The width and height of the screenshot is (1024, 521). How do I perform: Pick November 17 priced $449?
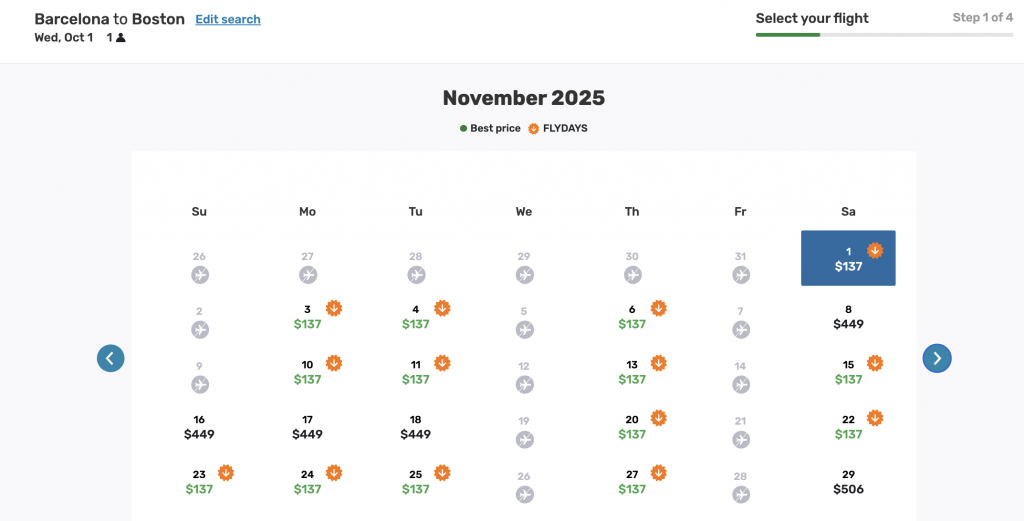307,428
